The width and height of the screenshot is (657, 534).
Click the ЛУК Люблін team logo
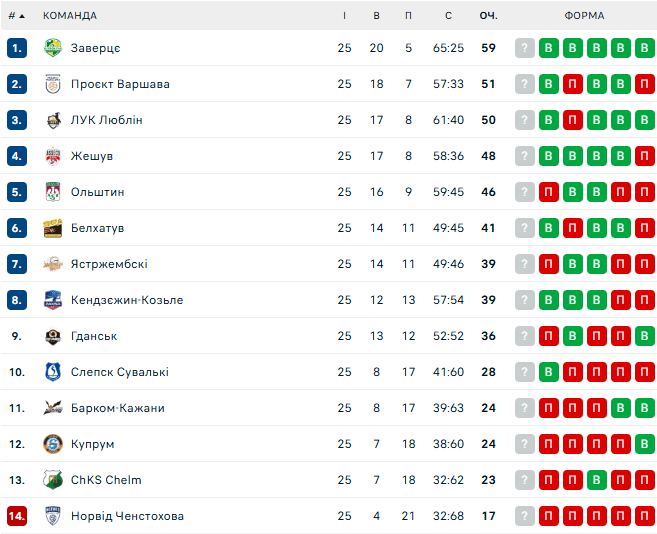pyautogui.click(x=53, y=120)
